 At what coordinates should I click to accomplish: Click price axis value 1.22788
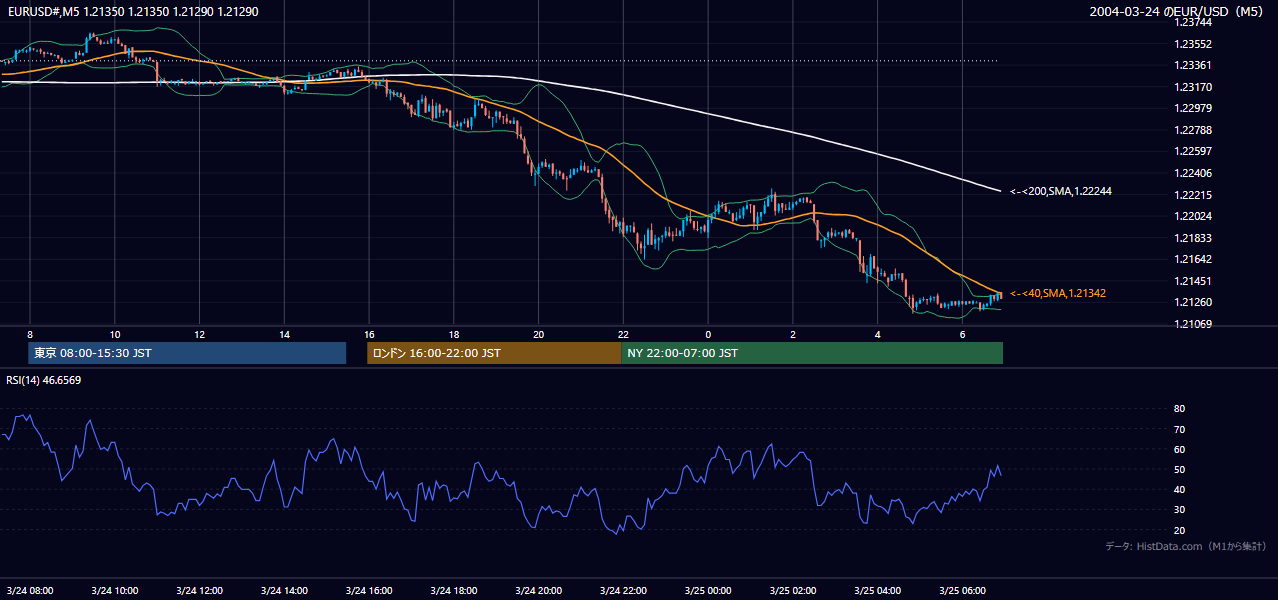[x=1191, y=130]
